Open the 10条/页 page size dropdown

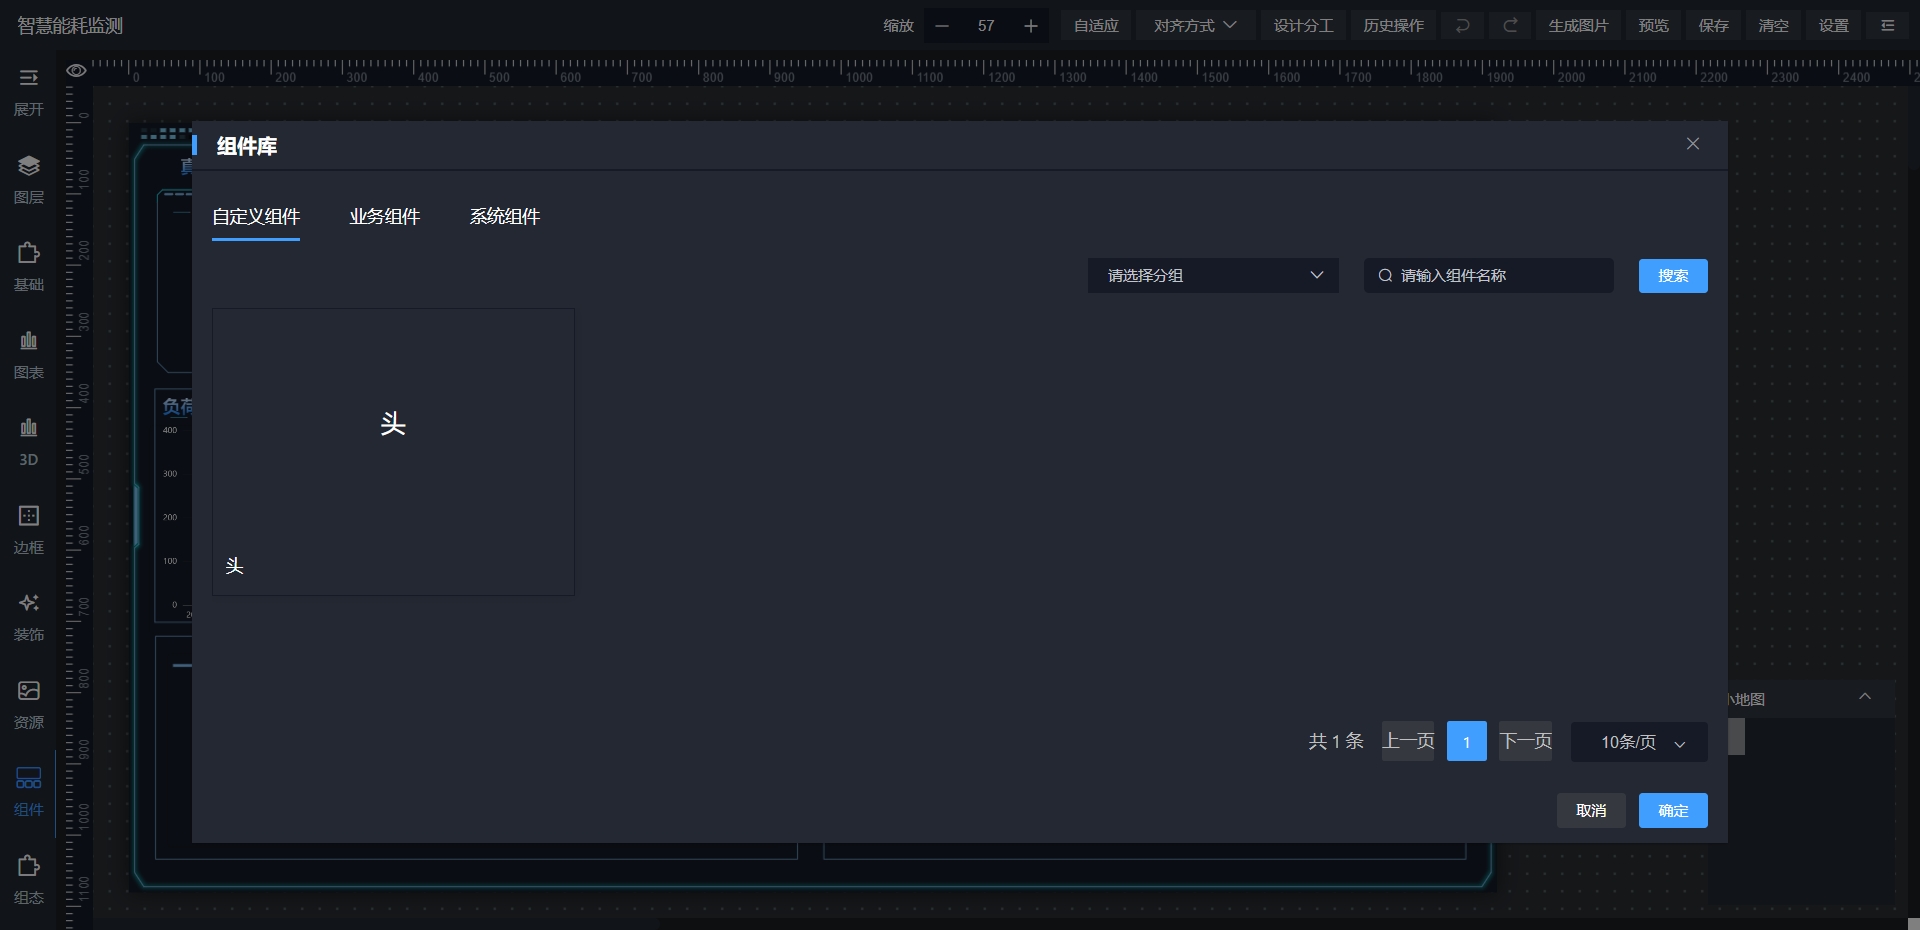click(1639, 742)
